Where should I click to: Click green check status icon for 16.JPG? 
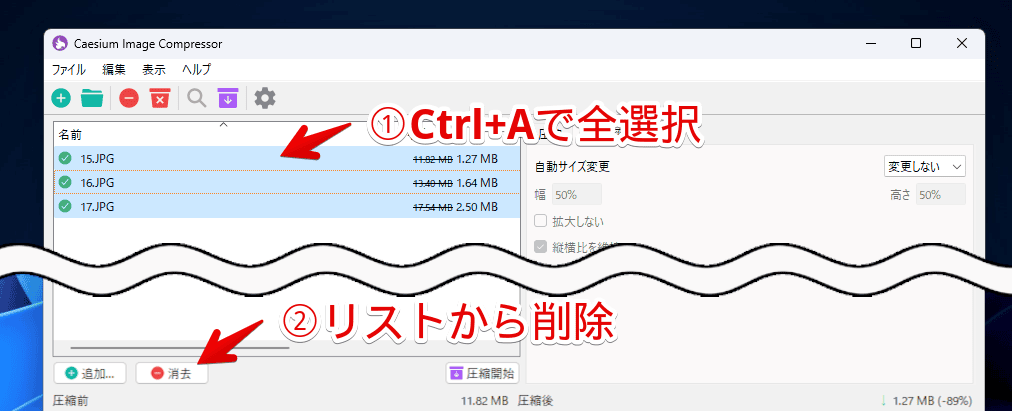coord(65,183)
